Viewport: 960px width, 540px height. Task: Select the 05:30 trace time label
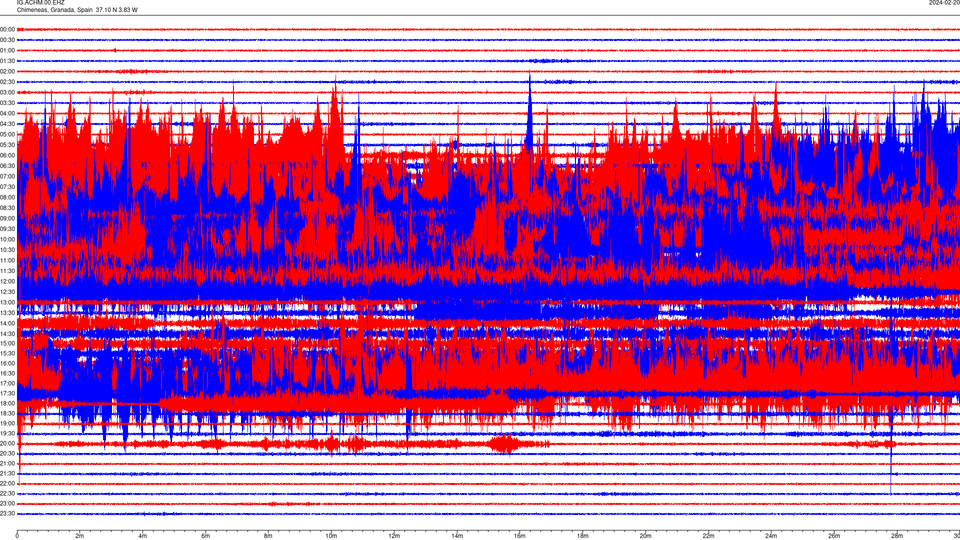(7, 144)
